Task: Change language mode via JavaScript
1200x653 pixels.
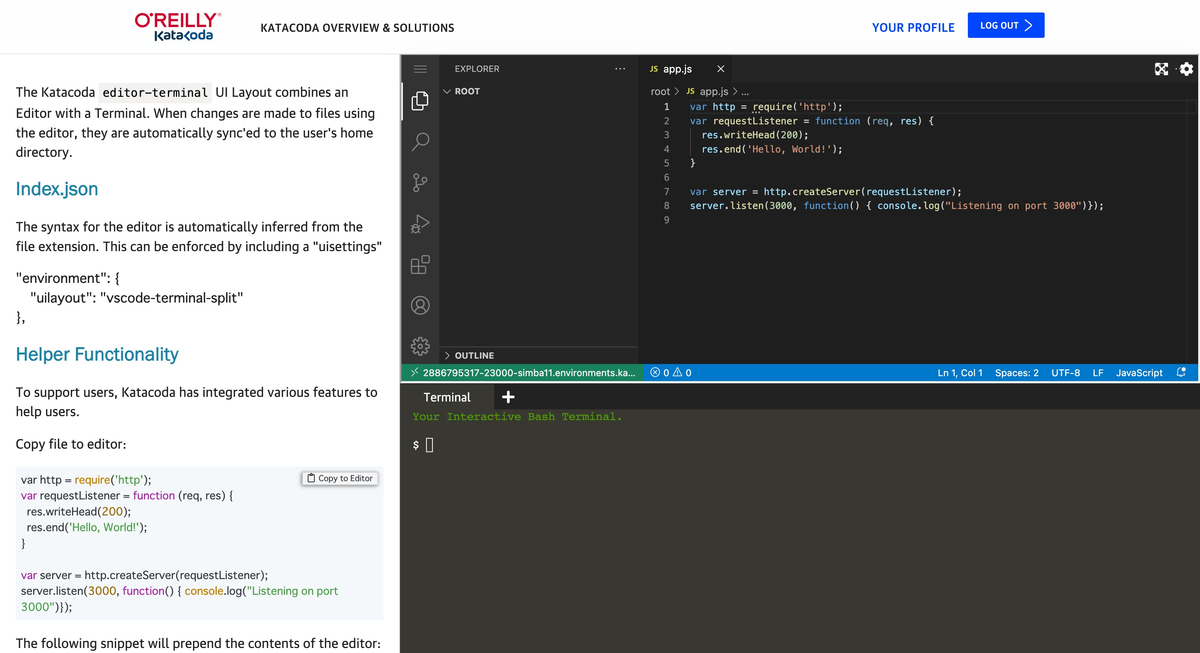Action: click(1139, 373)
